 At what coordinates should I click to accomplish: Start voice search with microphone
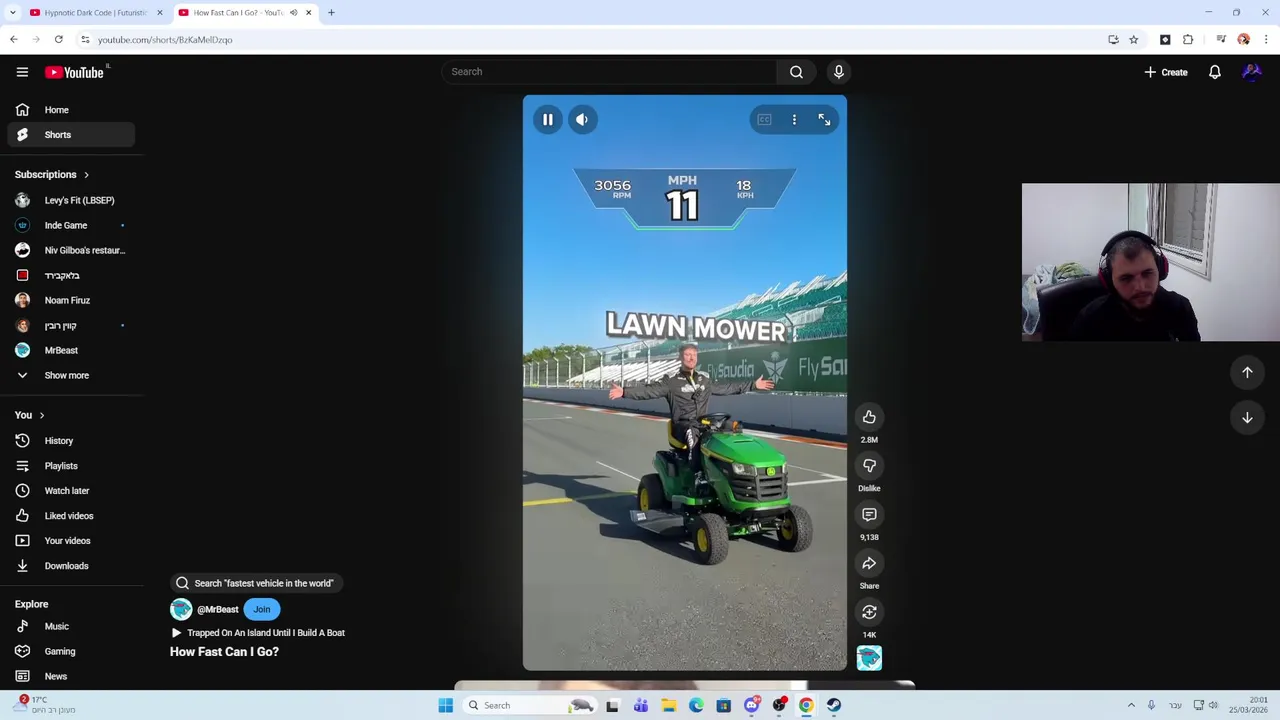click(x=839, y=72)
